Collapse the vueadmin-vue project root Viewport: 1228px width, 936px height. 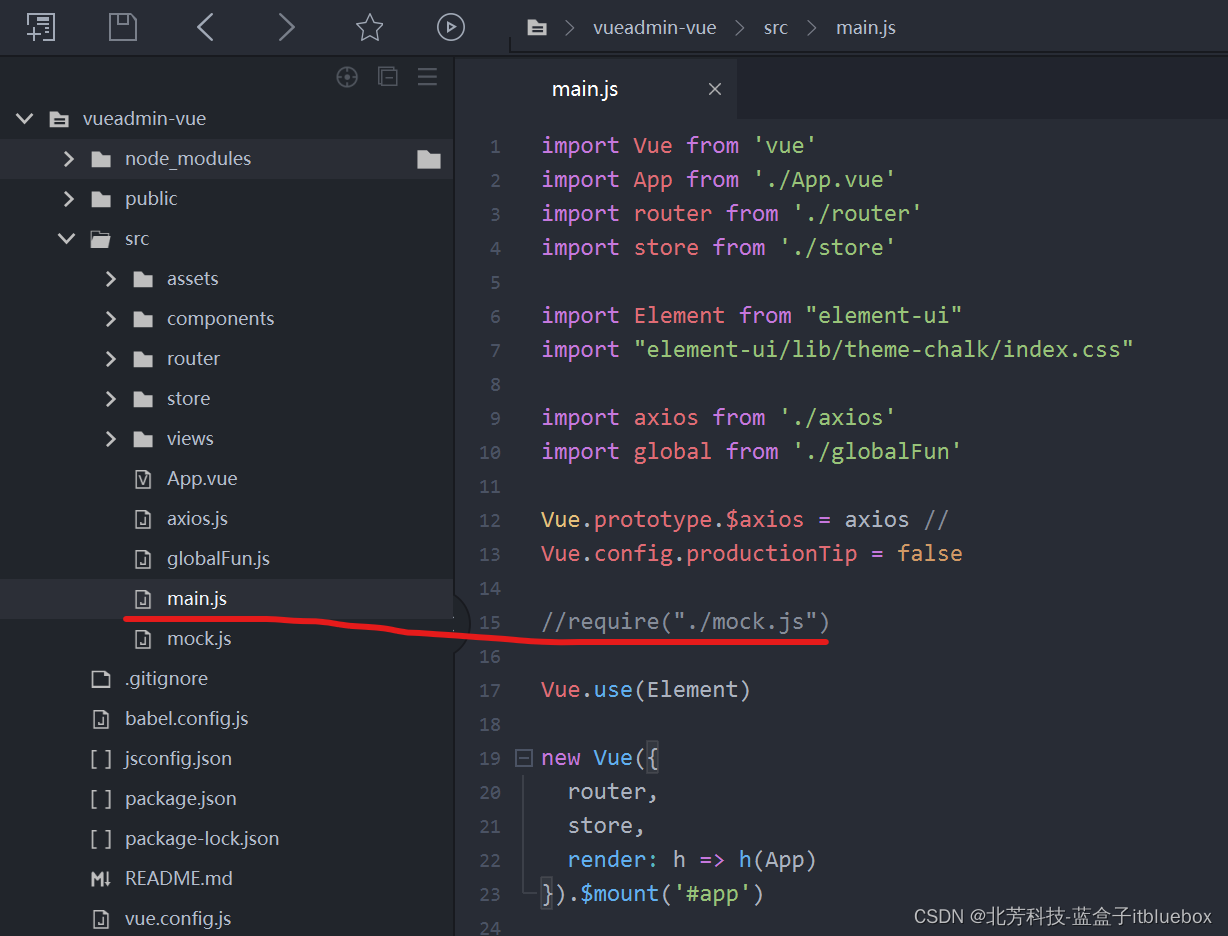pos(25,119)
